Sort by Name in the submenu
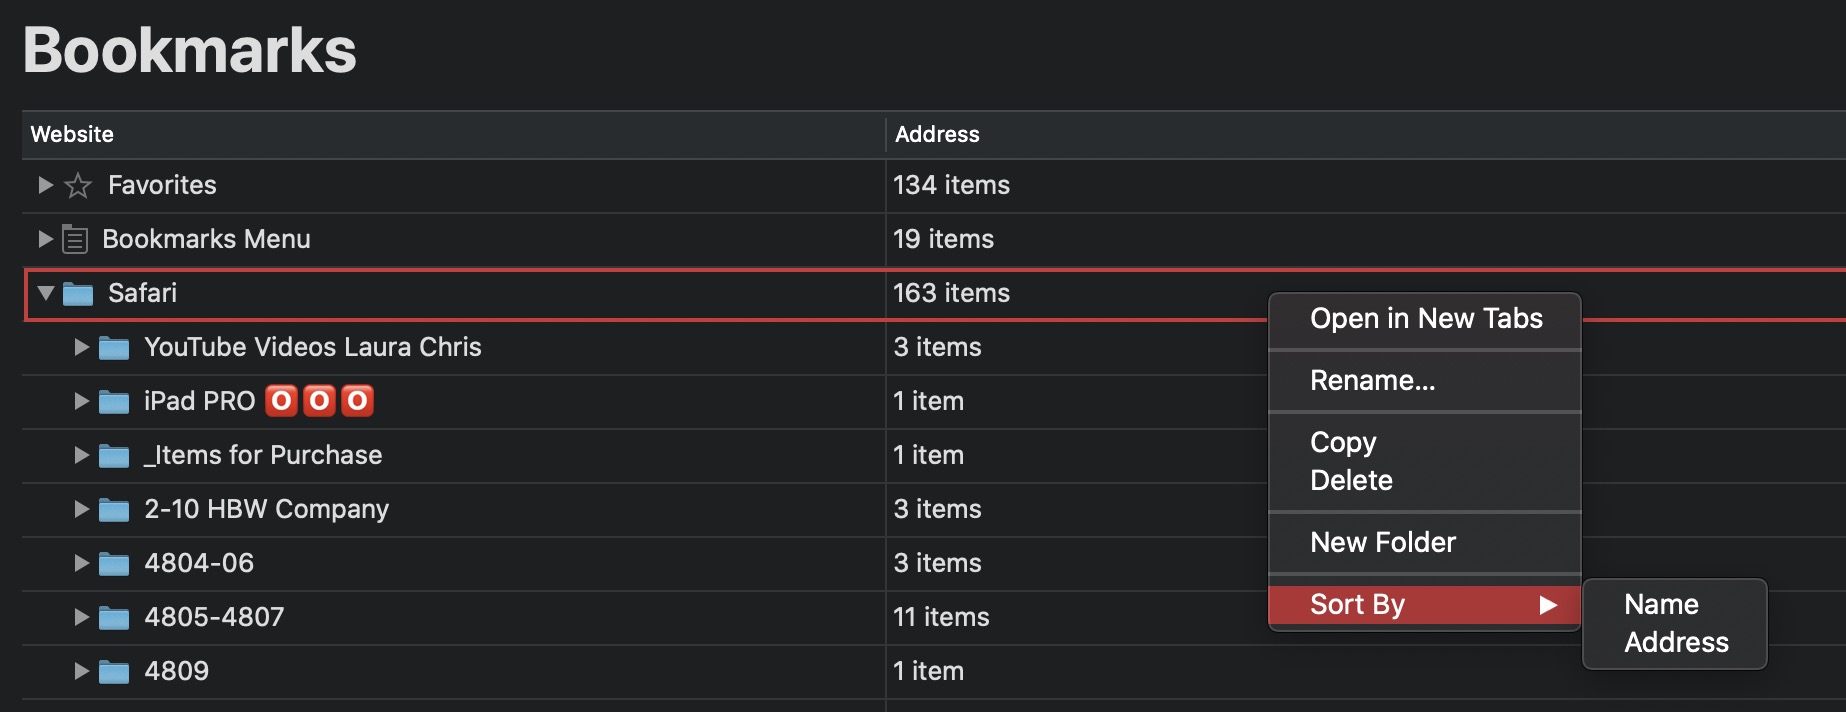This screenshot has width=1846, height=712. 1661,605
